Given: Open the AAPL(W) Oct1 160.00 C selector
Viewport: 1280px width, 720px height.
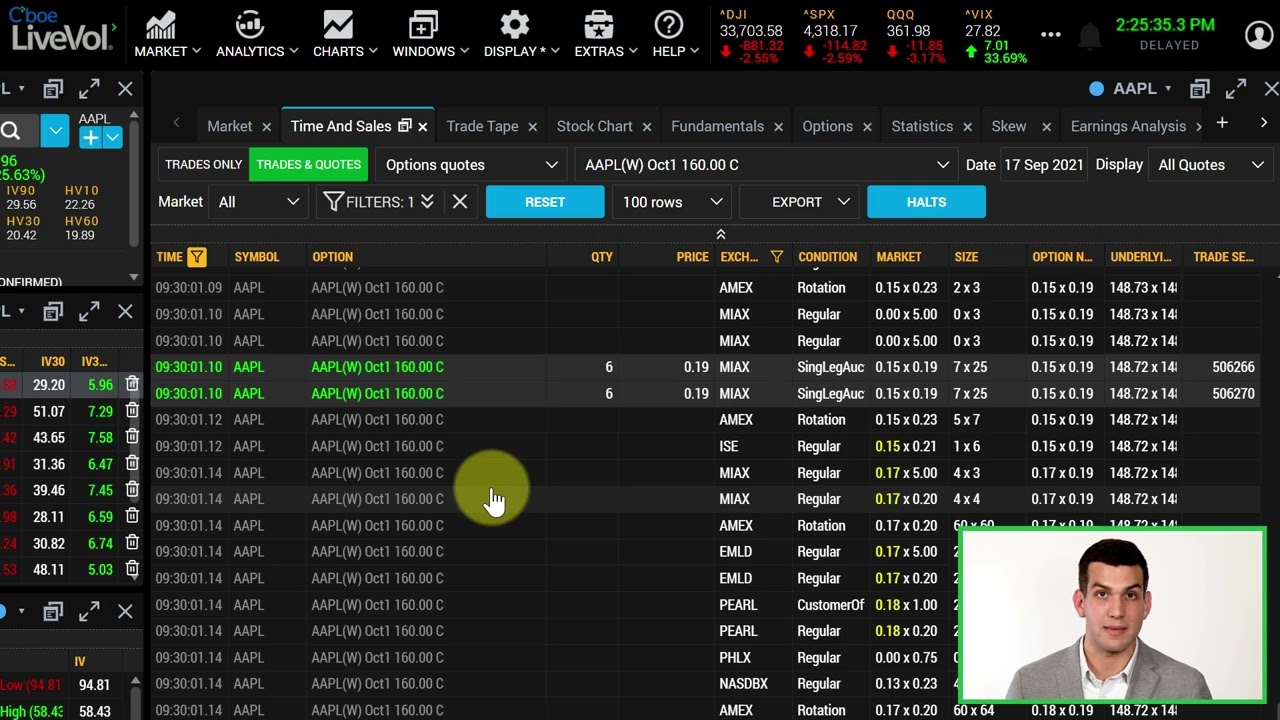Looking at the screenshot, I should coord(766,165).
